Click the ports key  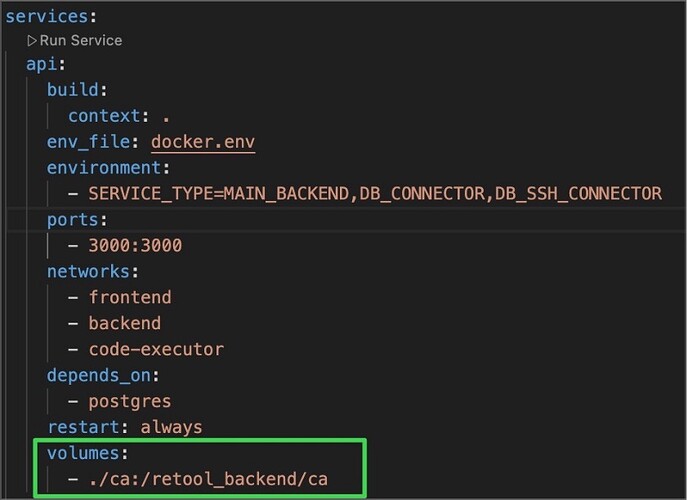tap(72, 219)
